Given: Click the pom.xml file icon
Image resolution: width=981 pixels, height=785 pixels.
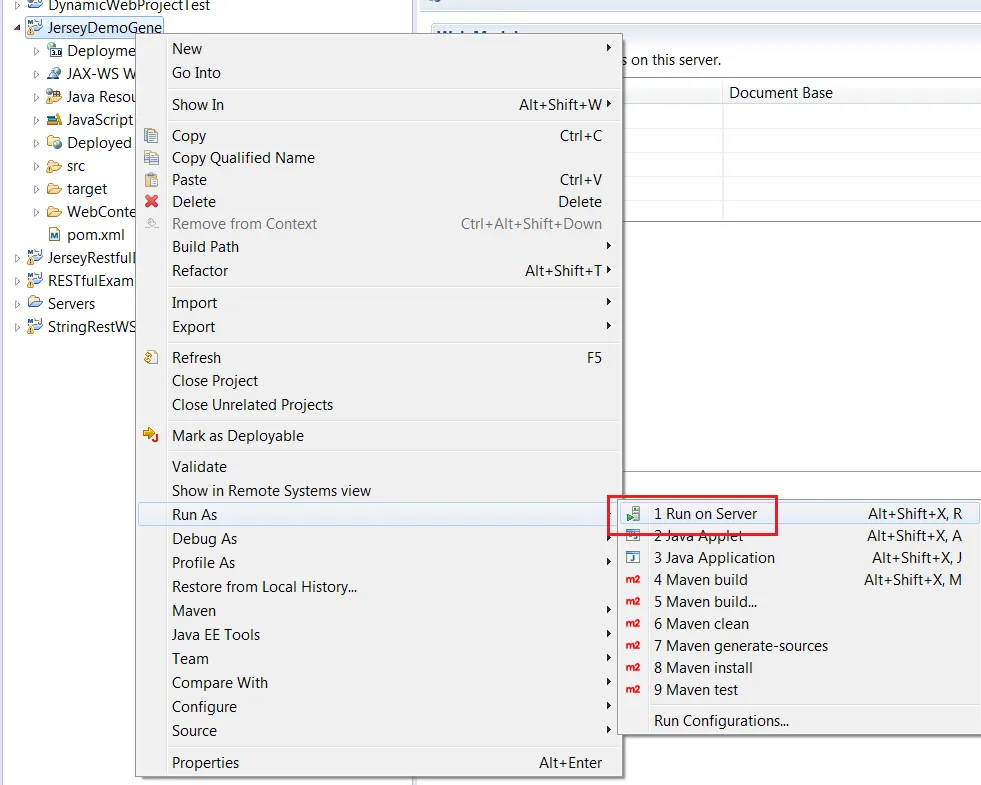Looking at the screenshot, I should [x=54, y=235].
